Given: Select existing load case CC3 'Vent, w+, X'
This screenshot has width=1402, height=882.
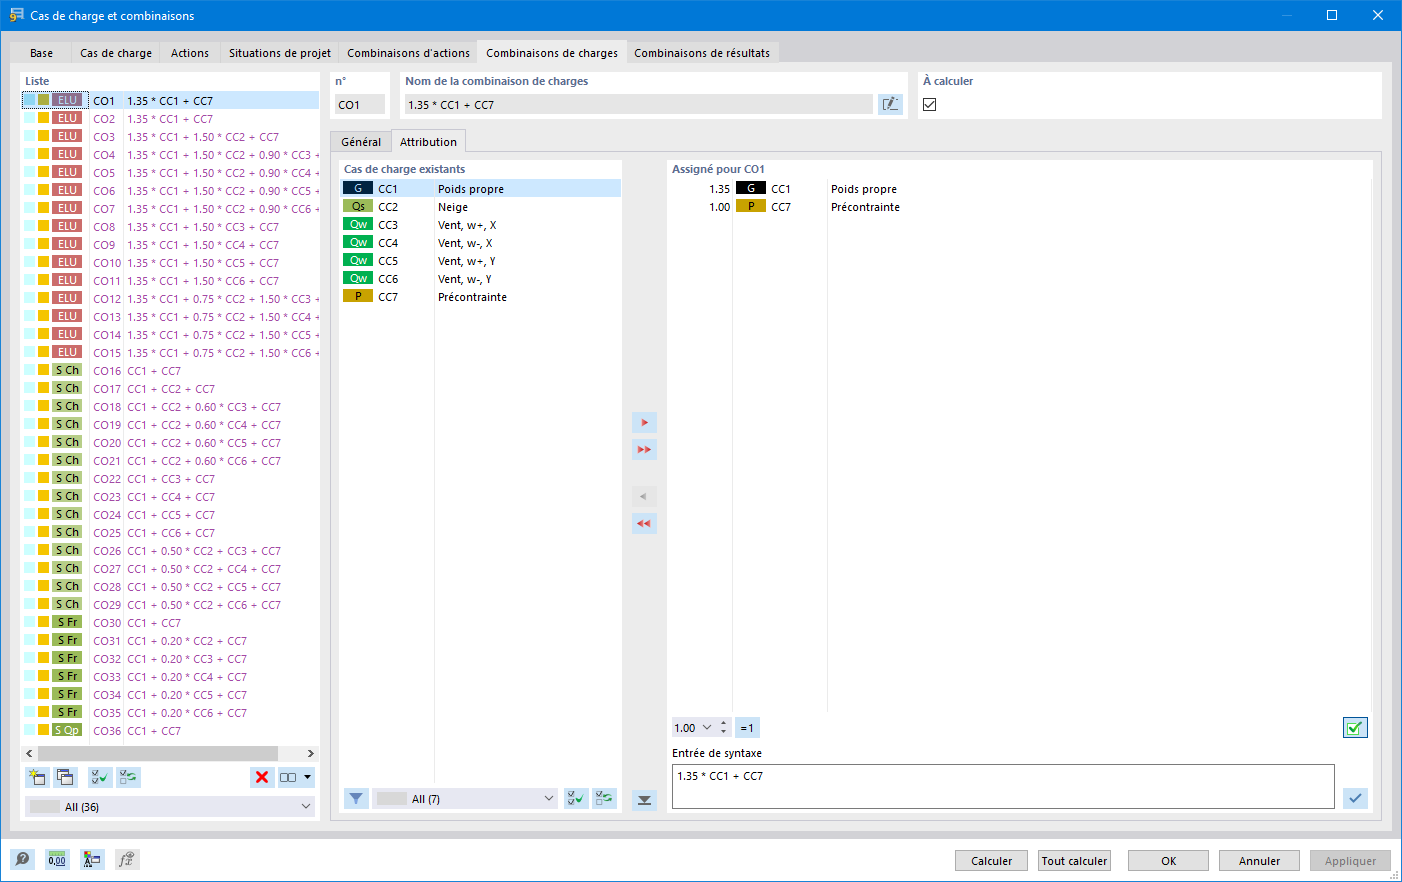Looking at the screenshot, I should [480, 225].
